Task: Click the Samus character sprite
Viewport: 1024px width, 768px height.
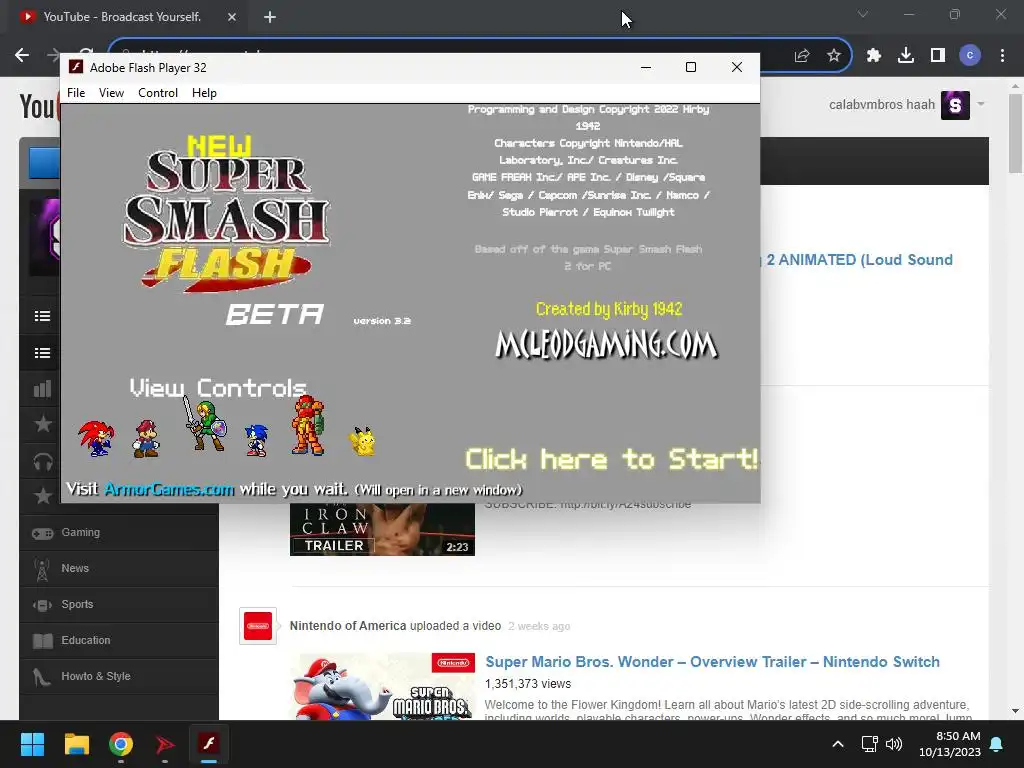Action: [x=308, y=425]
